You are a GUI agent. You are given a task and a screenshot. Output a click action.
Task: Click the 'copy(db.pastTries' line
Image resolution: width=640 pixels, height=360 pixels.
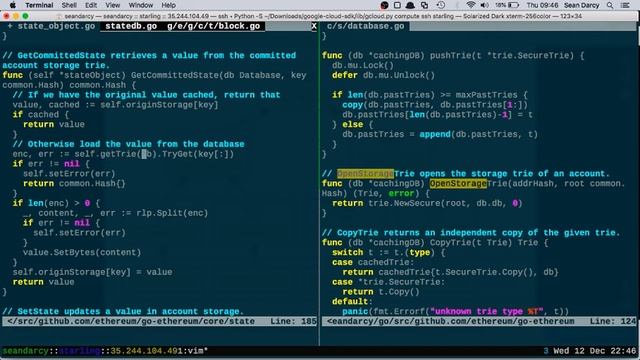coord(435,105)
